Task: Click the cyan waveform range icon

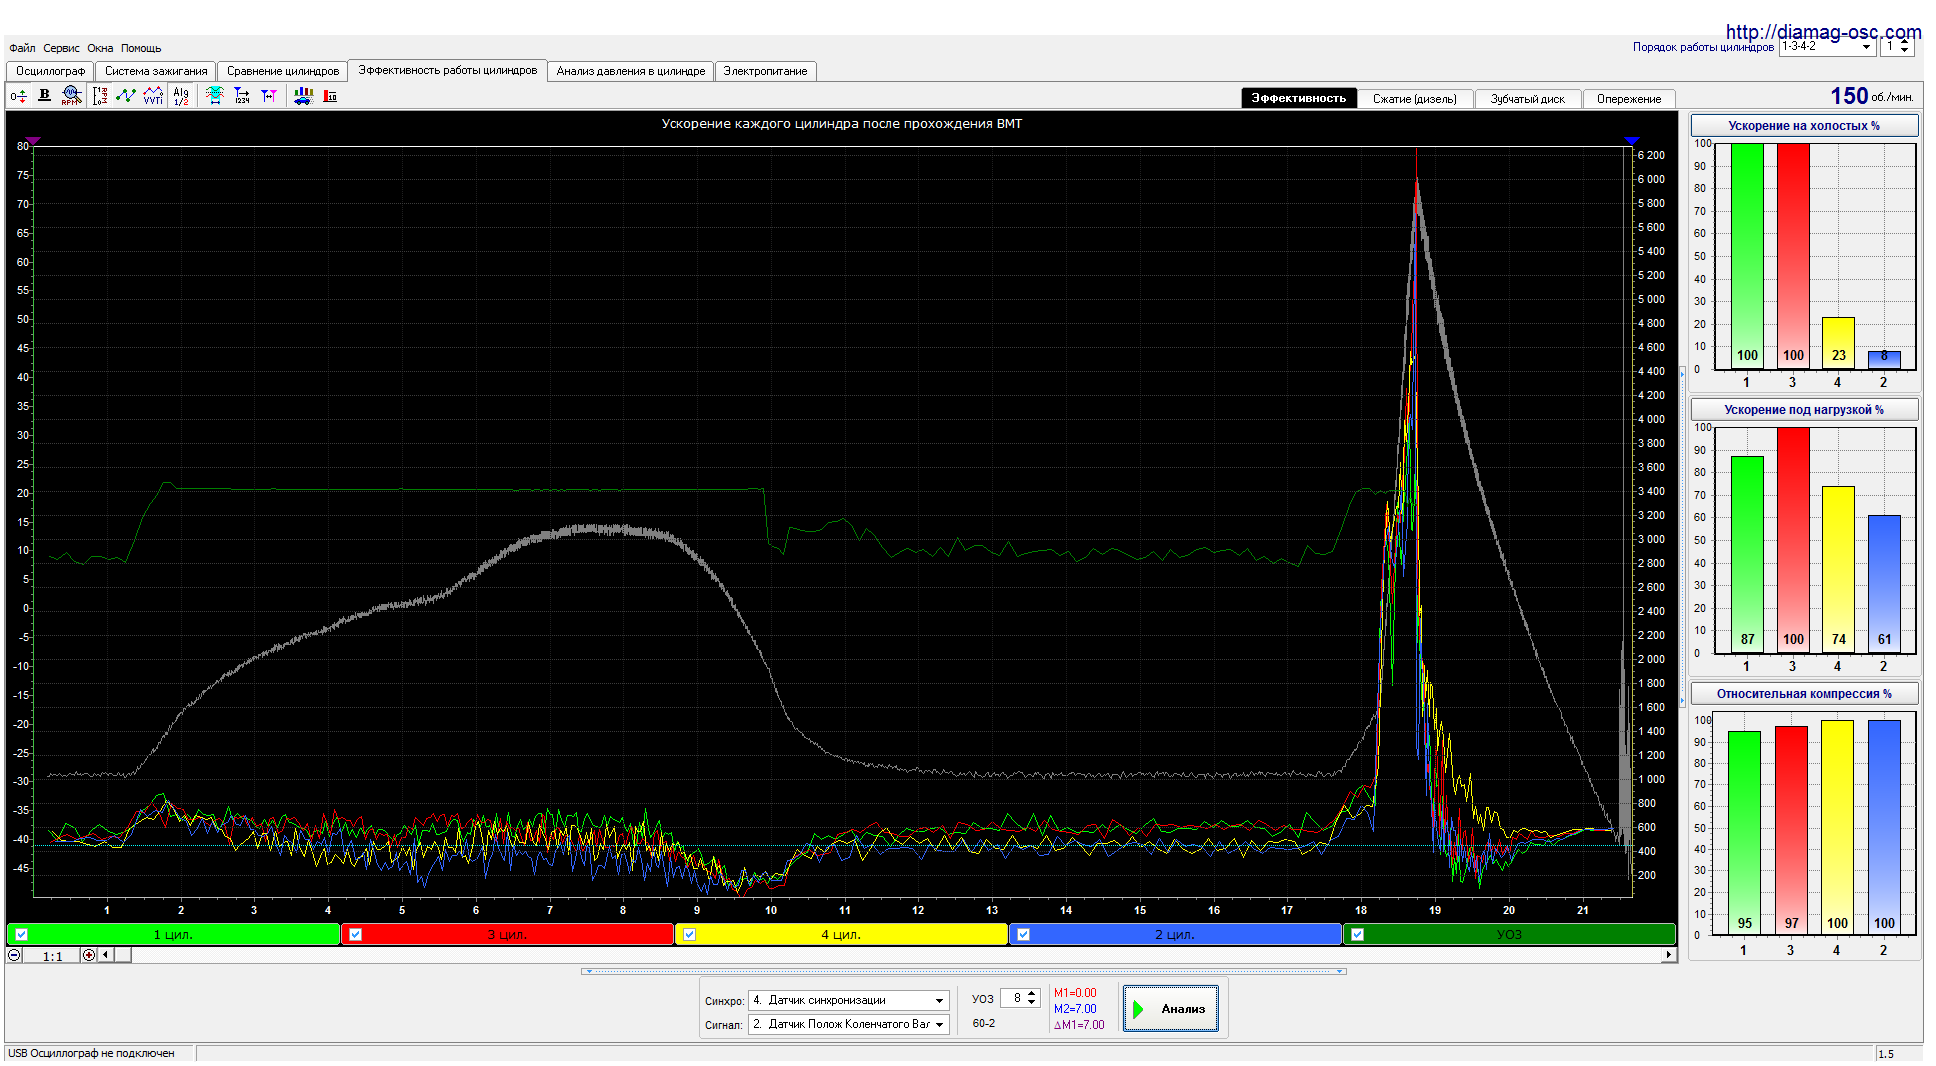Action: point(215,96)
